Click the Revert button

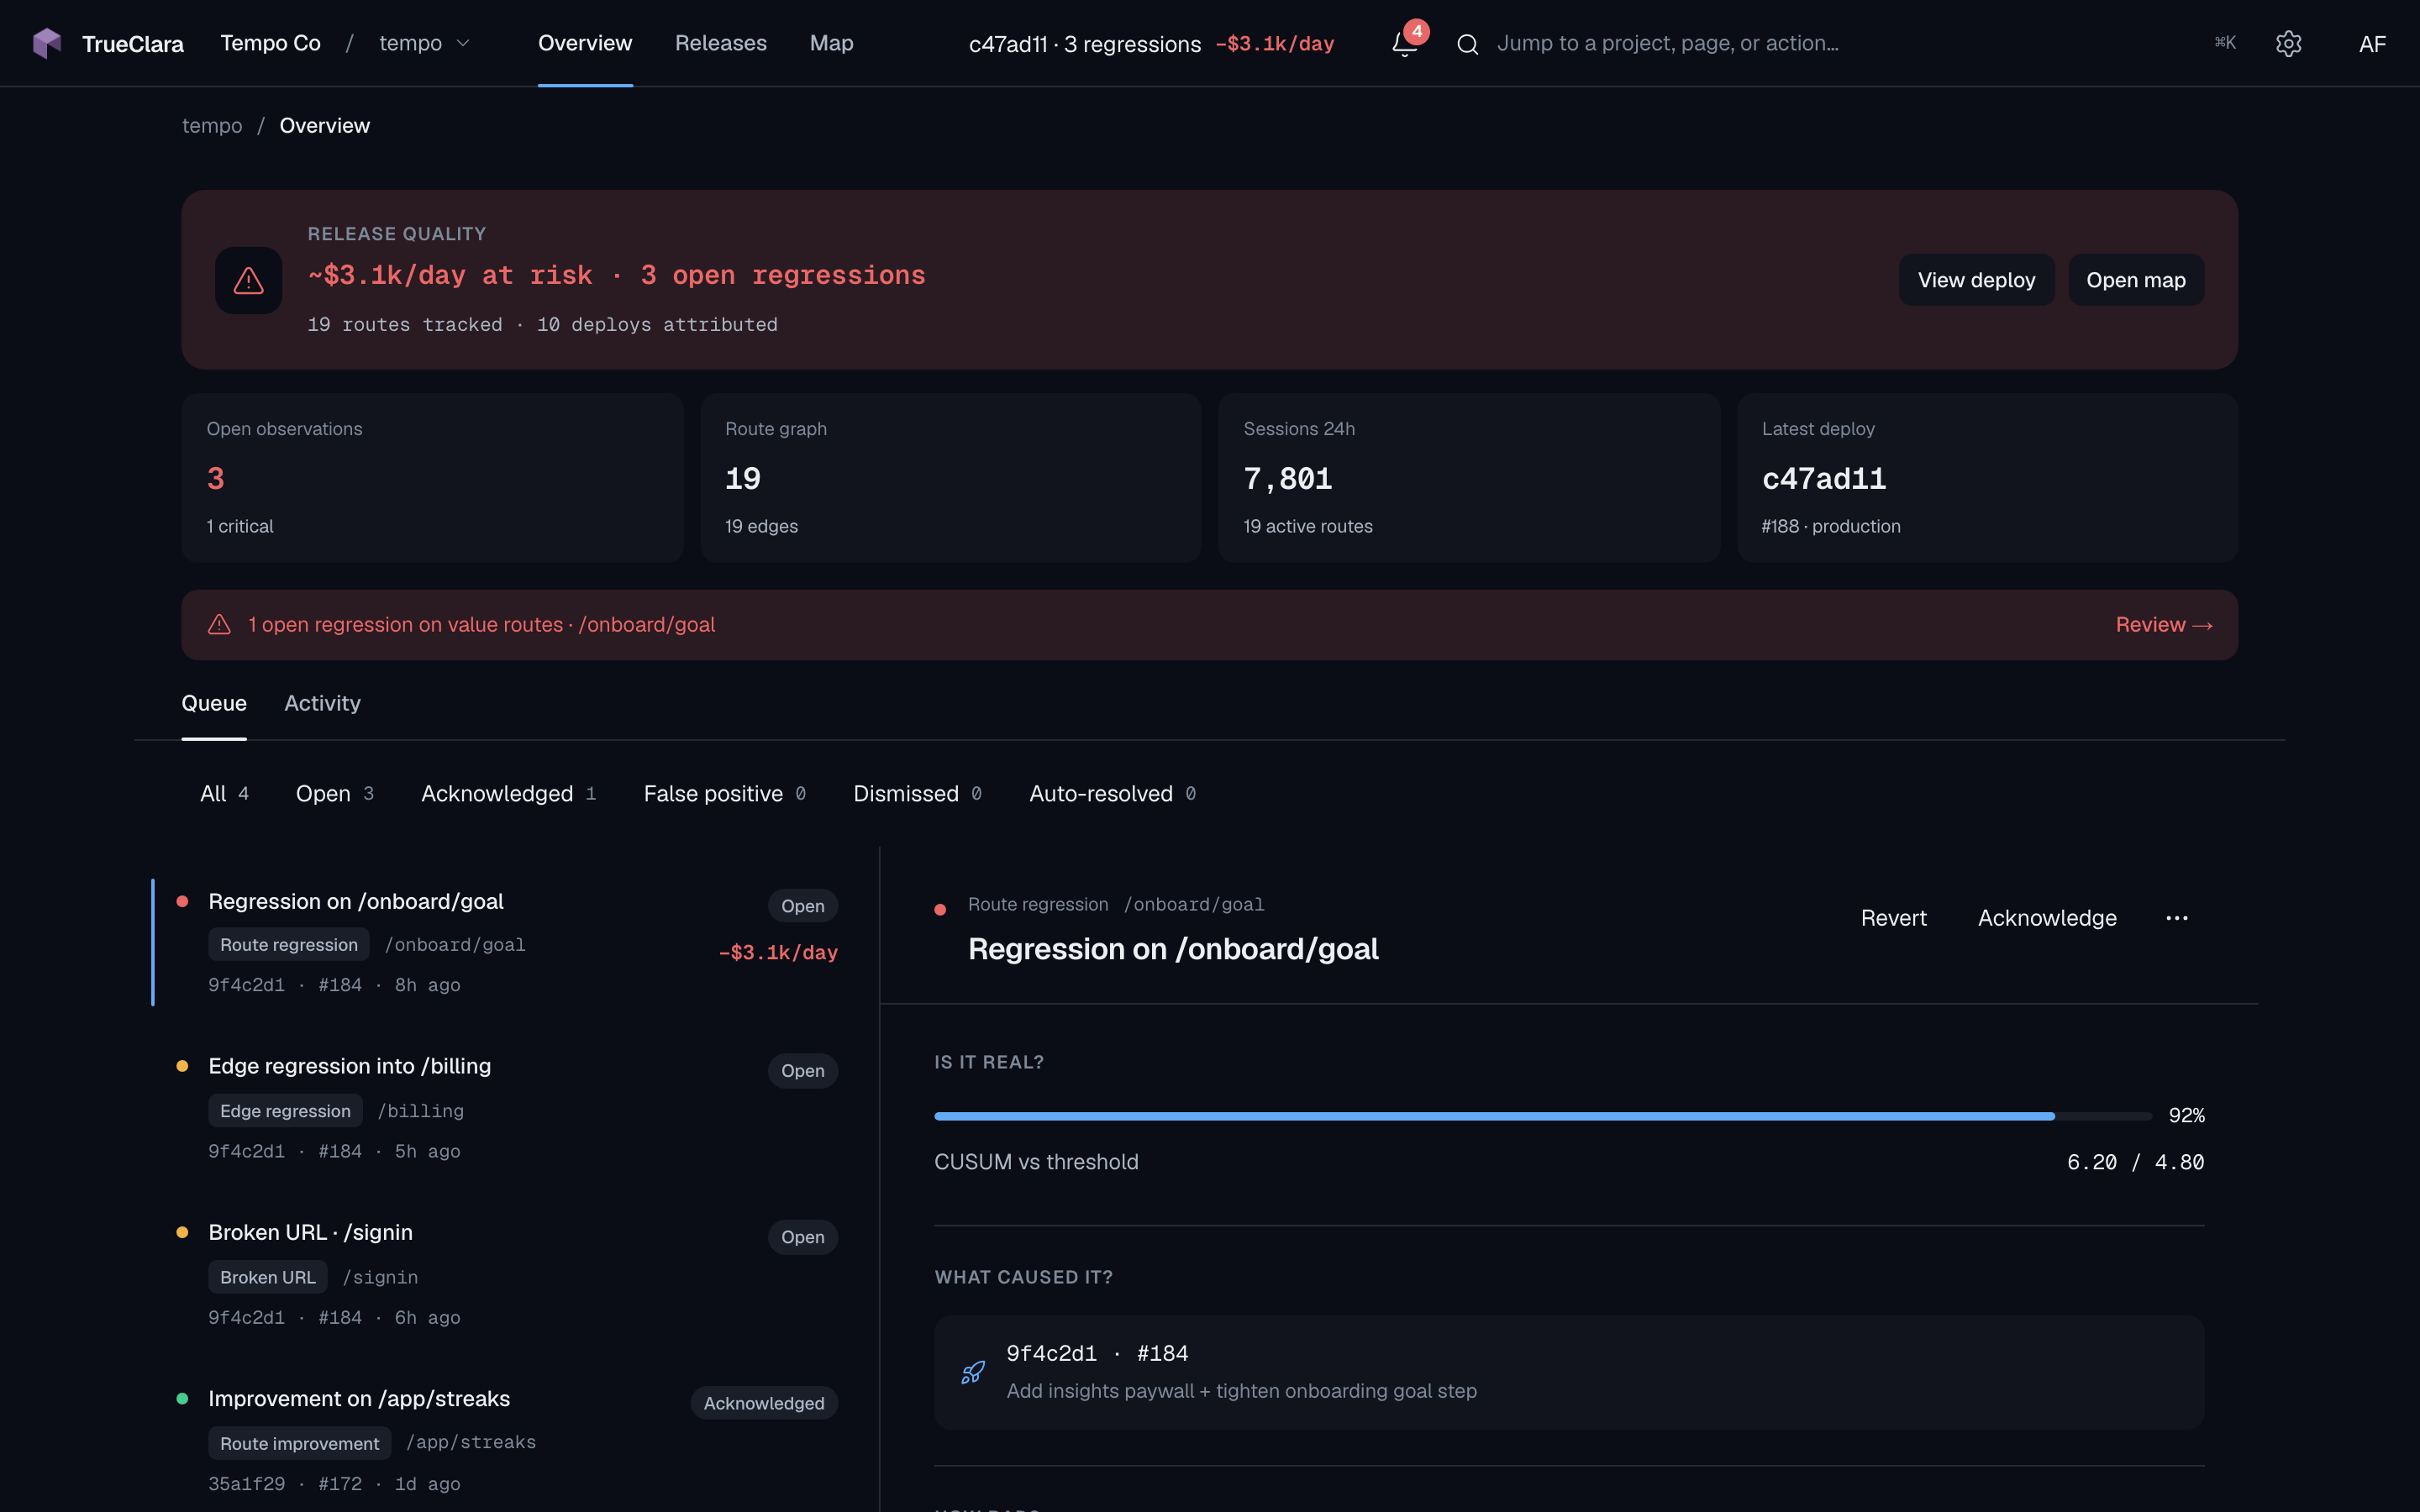point(1893,918)
